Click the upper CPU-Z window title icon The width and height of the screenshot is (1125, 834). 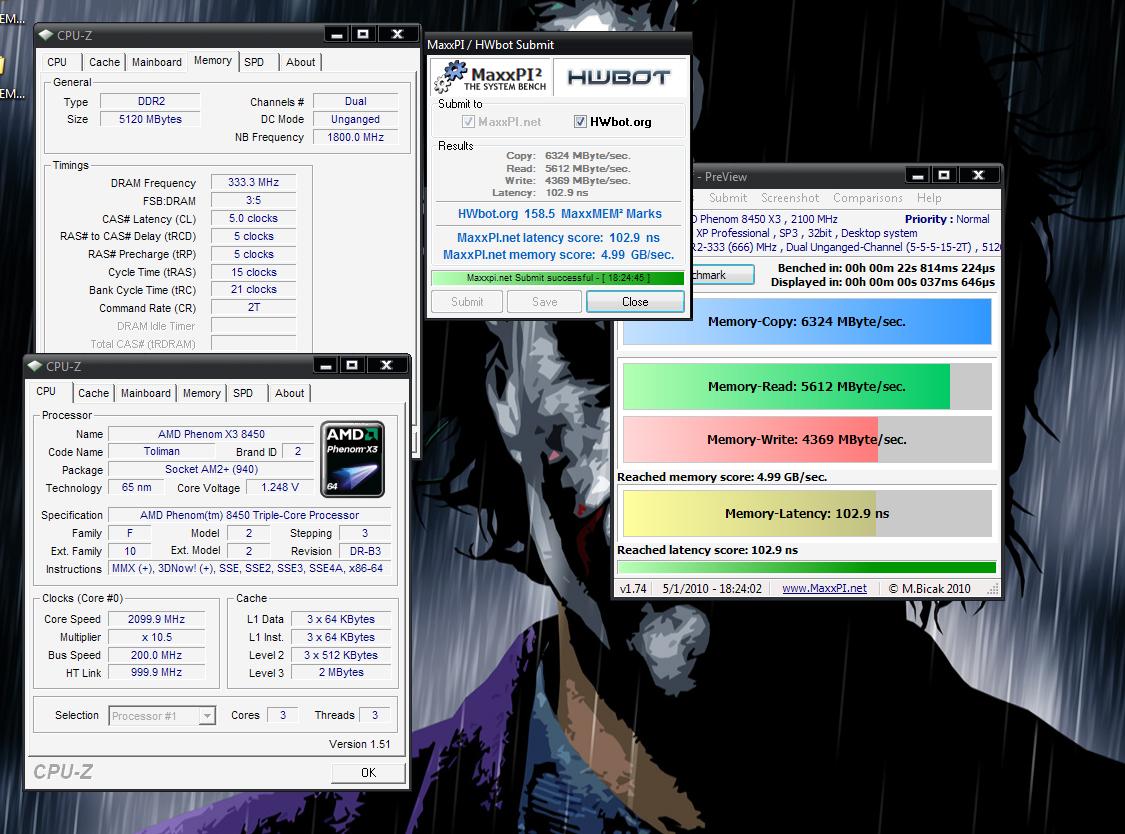(46, 34)
